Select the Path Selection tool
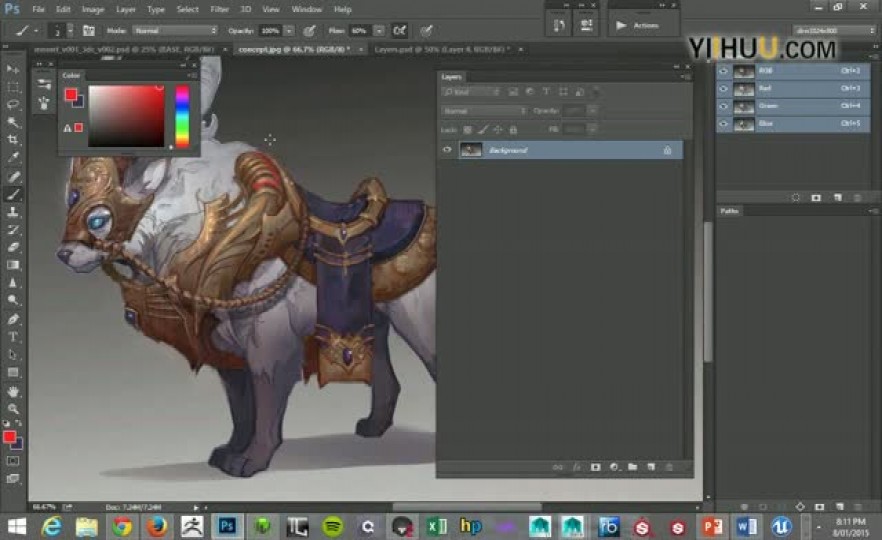Image resolution: width=882 pixels, height=540 pixels. pyautogui.click(x=12, y=355)
